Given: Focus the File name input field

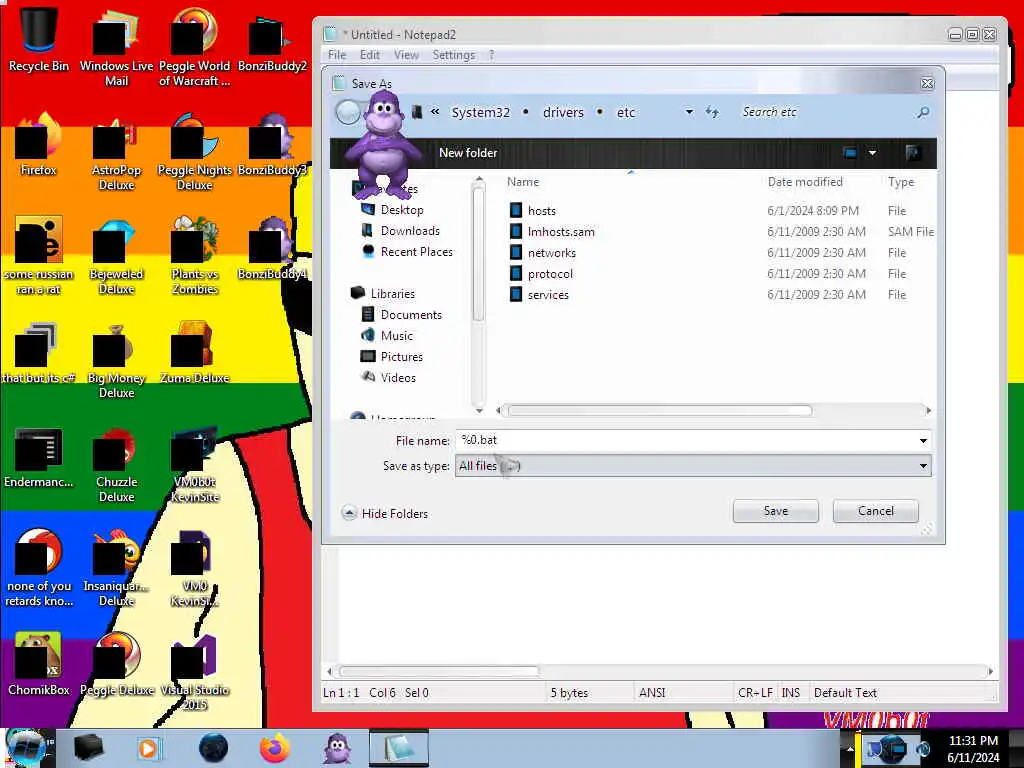Looking at the screenshot, I should pos(686,441).
